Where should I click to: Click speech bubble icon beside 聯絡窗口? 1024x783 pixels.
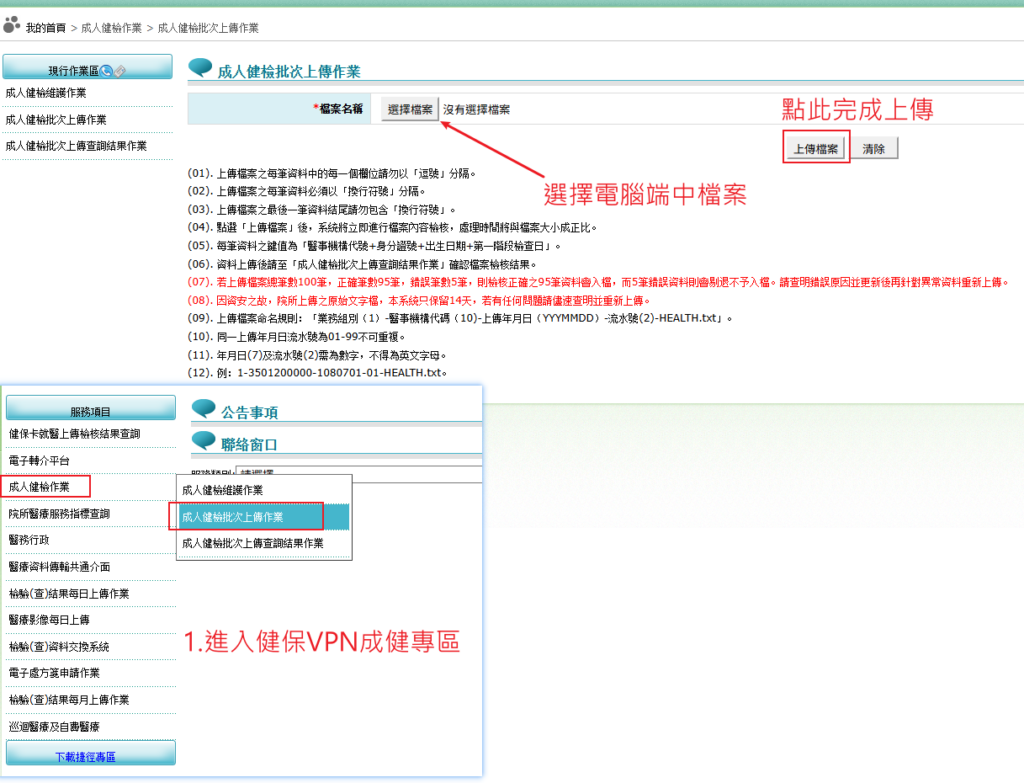[x=203, y=441]
